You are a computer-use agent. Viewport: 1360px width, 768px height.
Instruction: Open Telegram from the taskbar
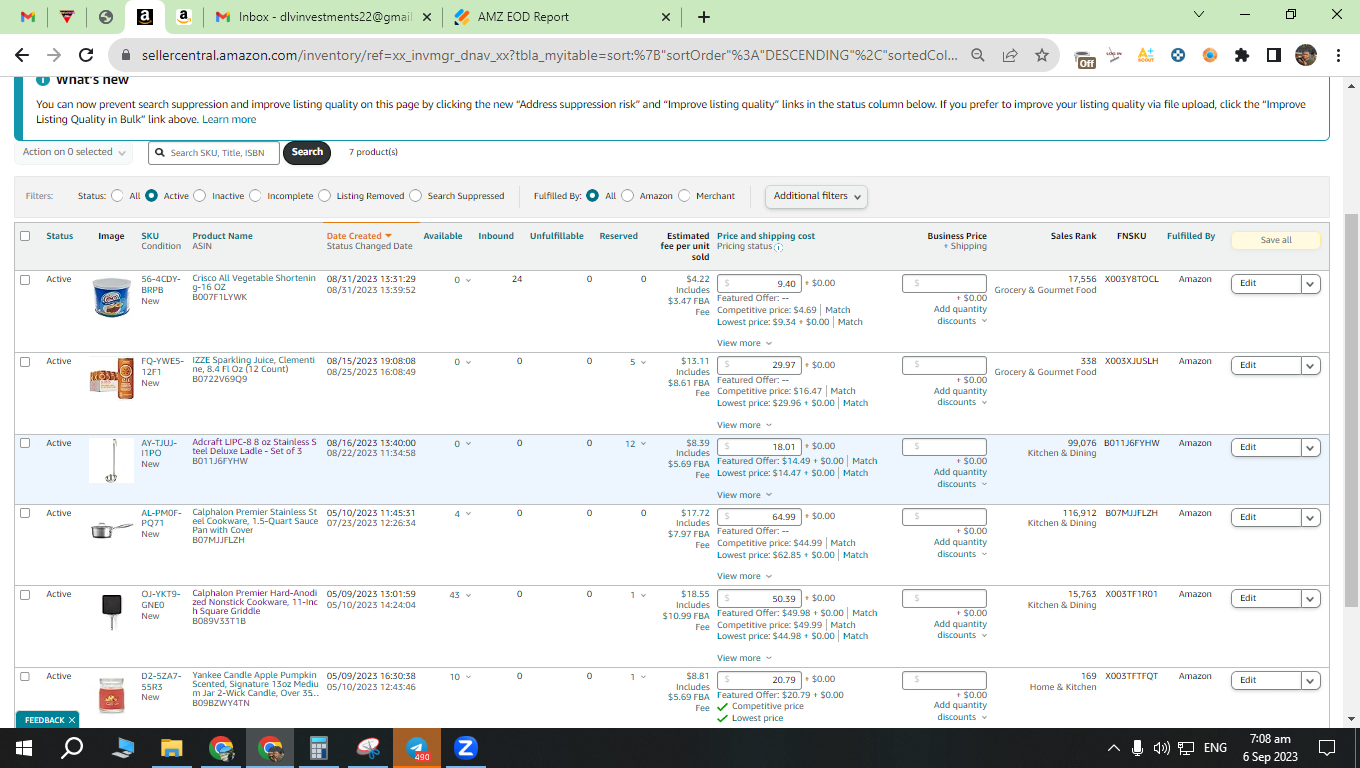[x=417, y=747]
